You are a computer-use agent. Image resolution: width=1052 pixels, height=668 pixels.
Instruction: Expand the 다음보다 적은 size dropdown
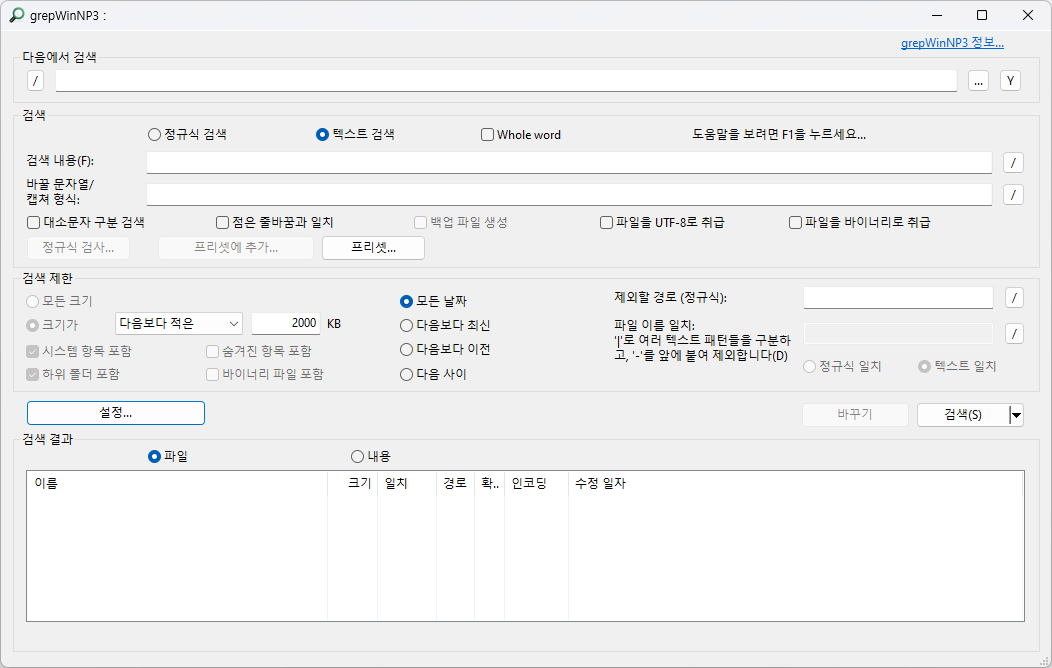[x=179, y=323]
